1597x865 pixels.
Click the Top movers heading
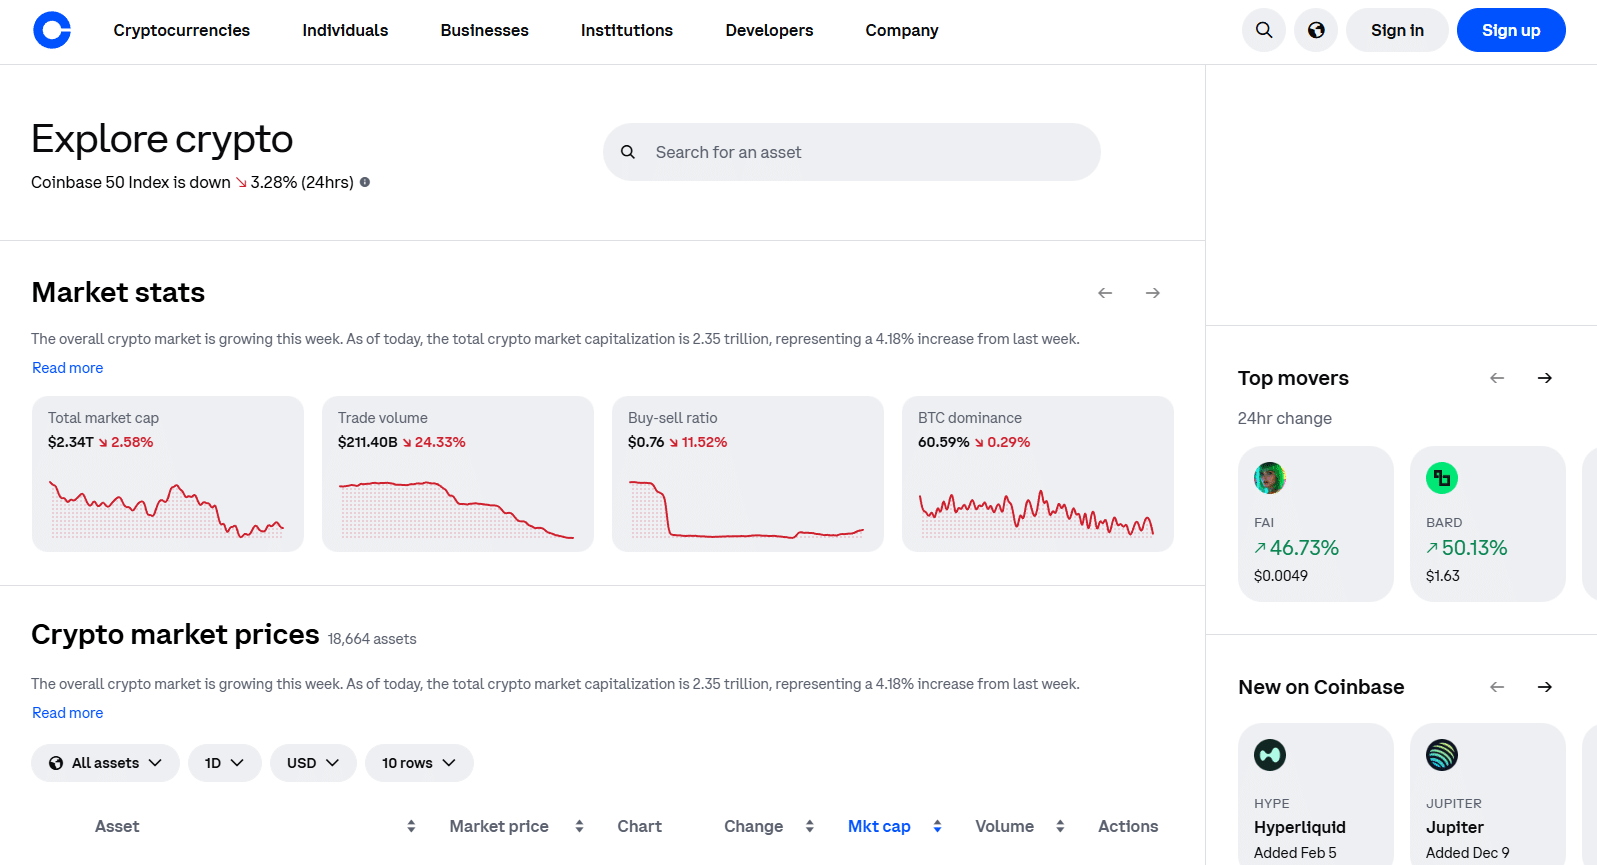[x=1293, y=378]
